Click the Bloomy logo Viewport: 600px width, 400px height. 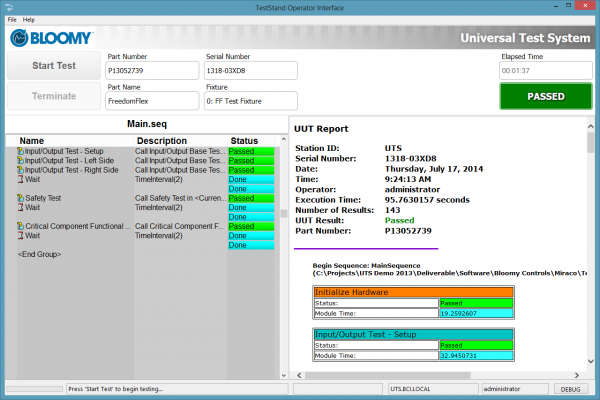tap(52, 38)
